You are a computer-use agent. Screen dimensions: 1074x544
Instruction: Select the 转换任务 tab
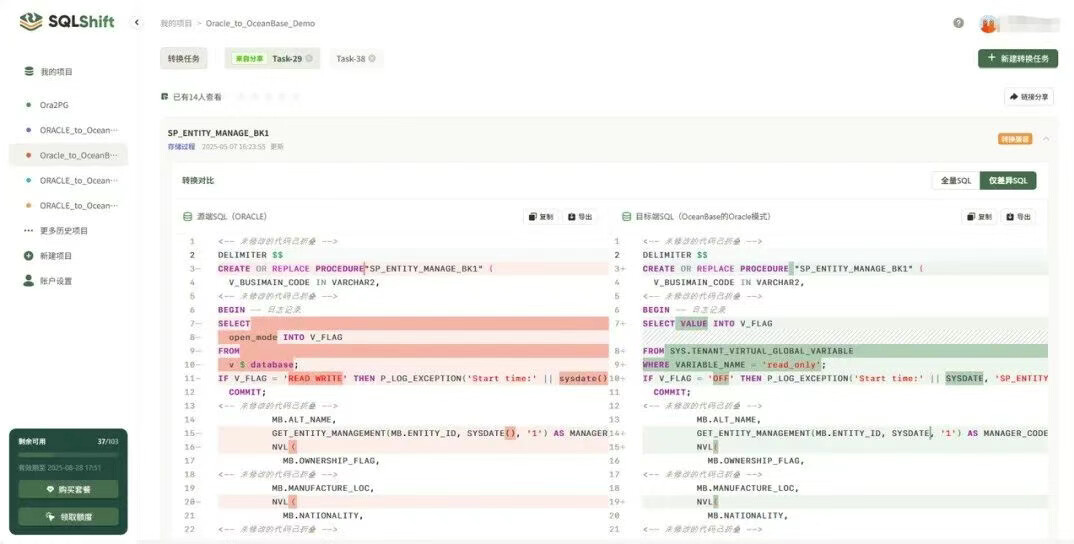[184, 58]
